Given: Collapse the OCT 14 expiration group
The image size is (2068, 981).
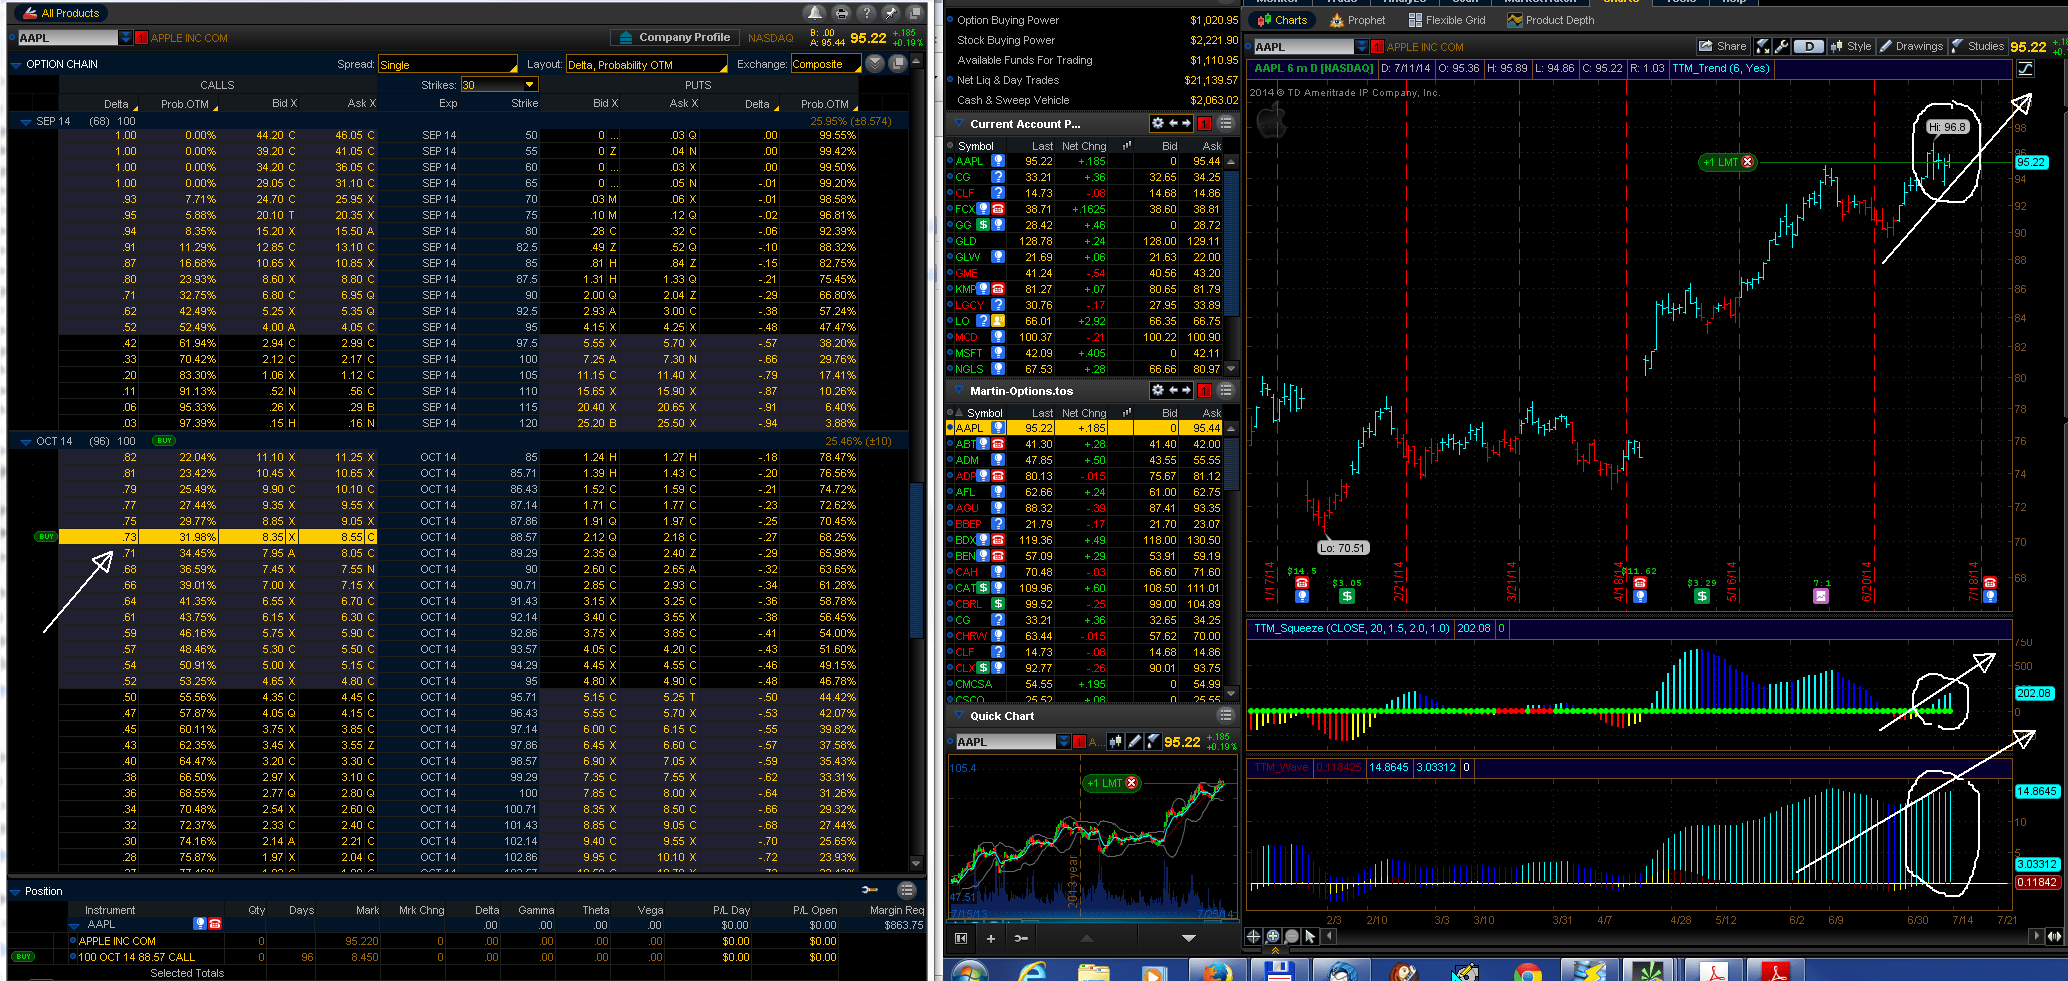Looking at the screenshot, I should click(26, 441).
